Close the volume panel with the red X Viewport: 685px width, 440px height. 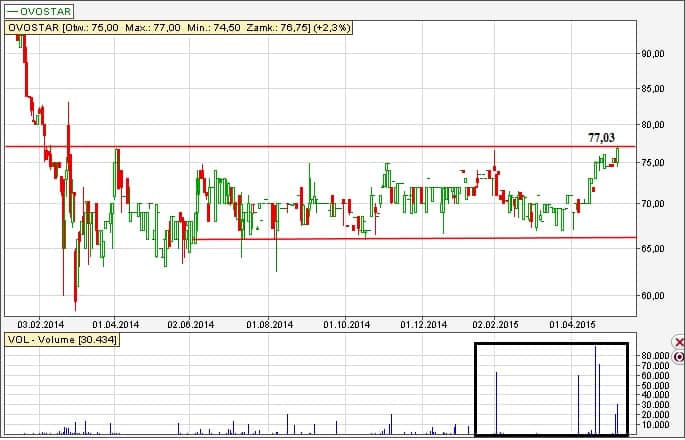coord(679,342)
